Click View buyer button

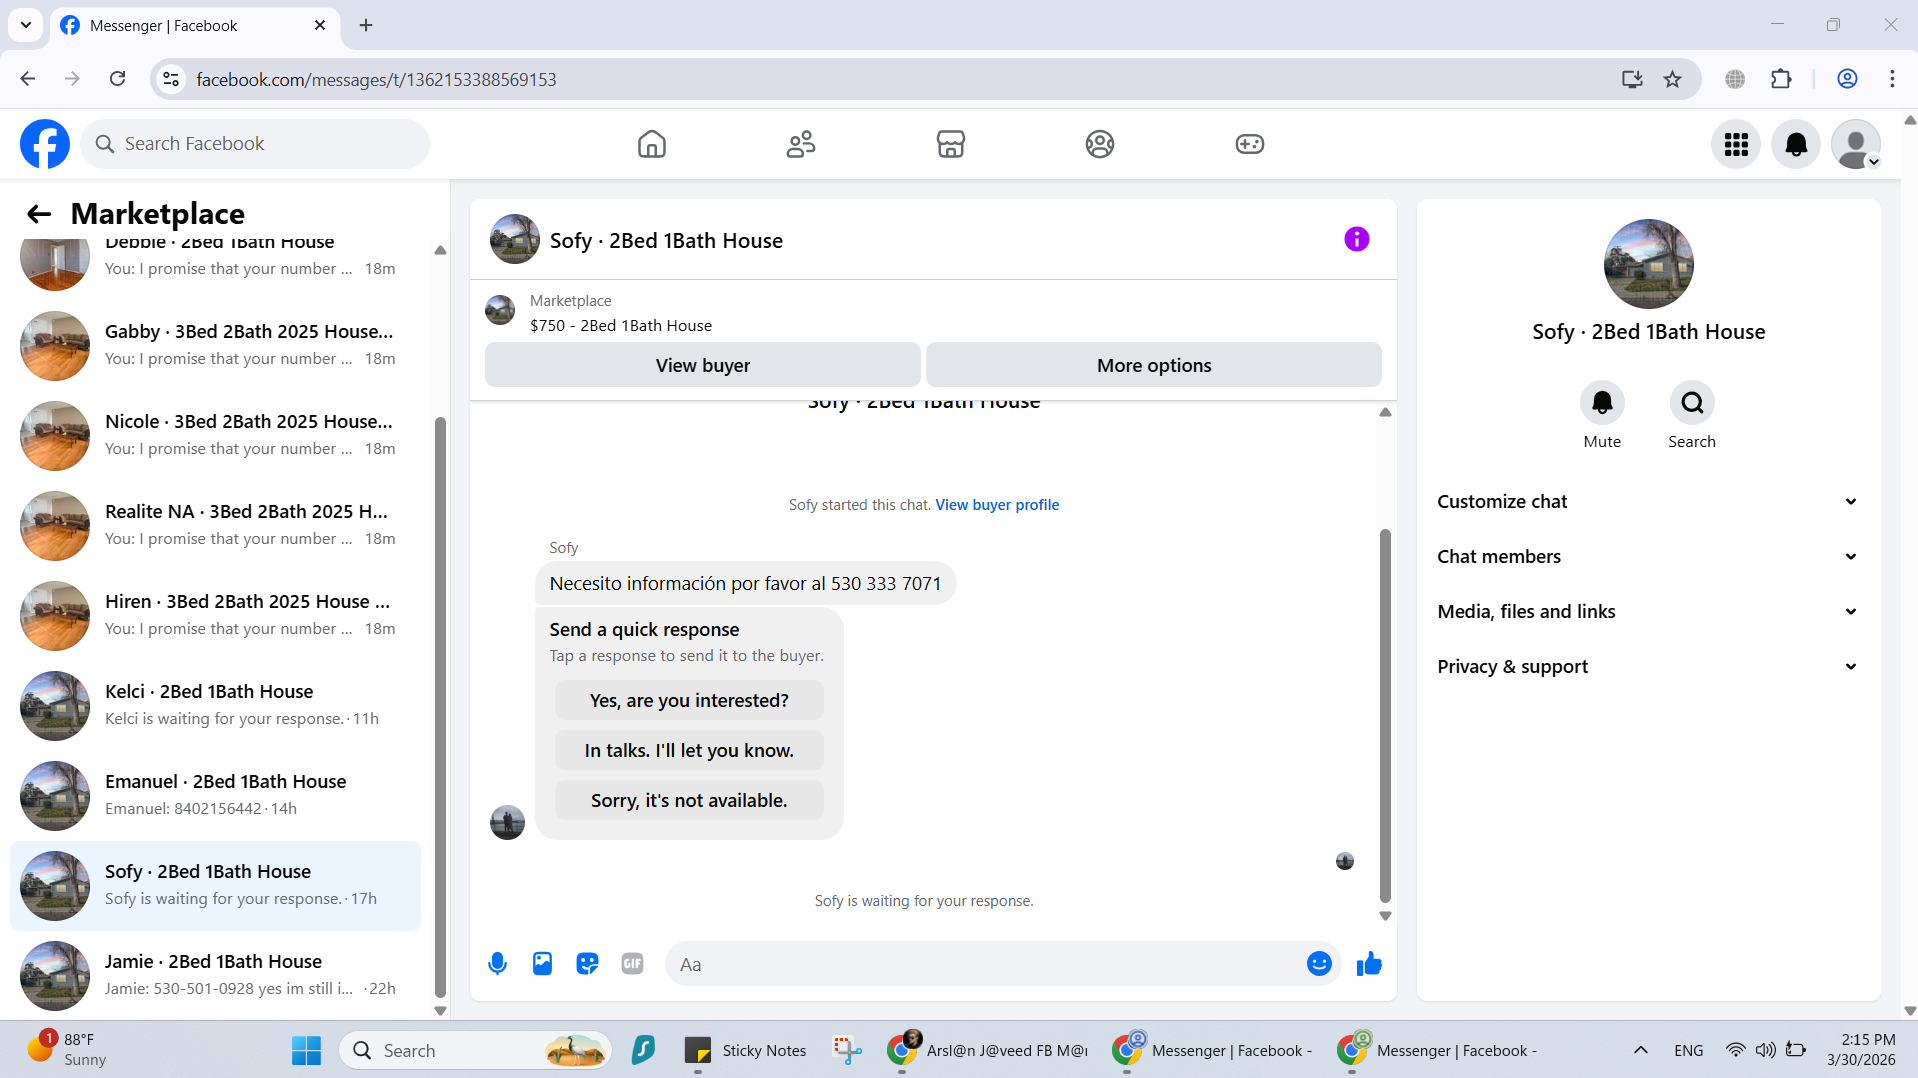pyautogui.click(x=703, y=365)
